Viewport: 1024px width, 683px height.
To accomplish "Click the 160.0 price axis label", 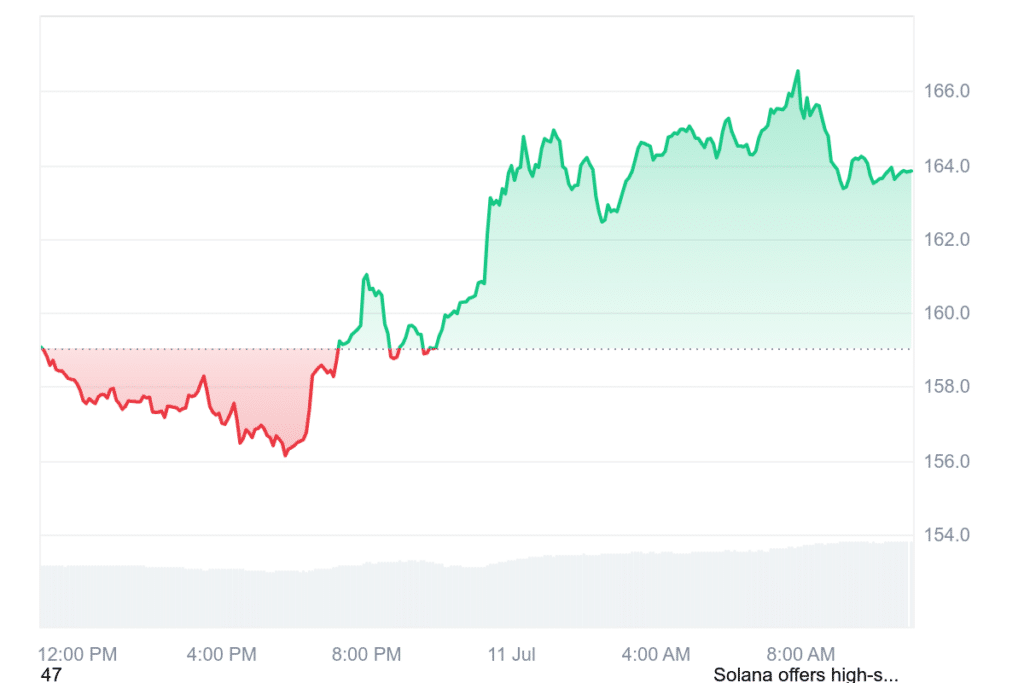I will (946, 313).
